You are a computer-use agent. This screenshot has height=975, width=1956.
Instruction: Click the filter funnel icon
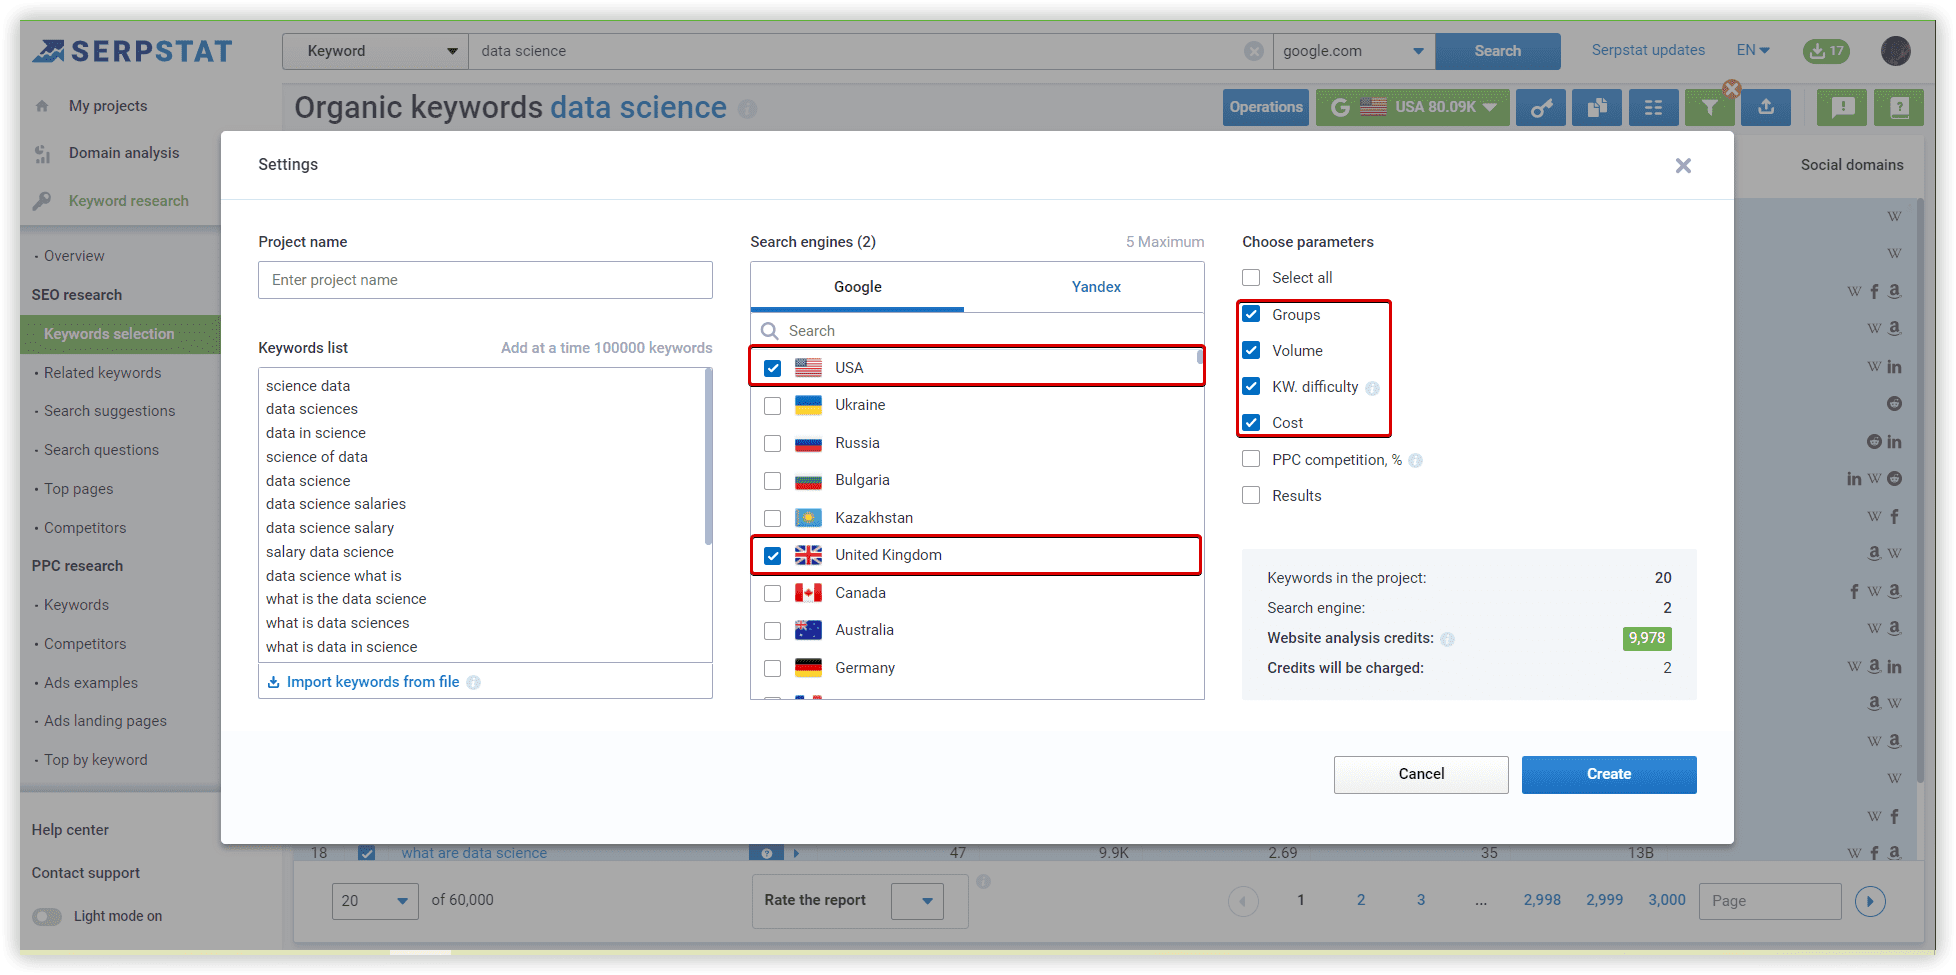point(1709,107)
